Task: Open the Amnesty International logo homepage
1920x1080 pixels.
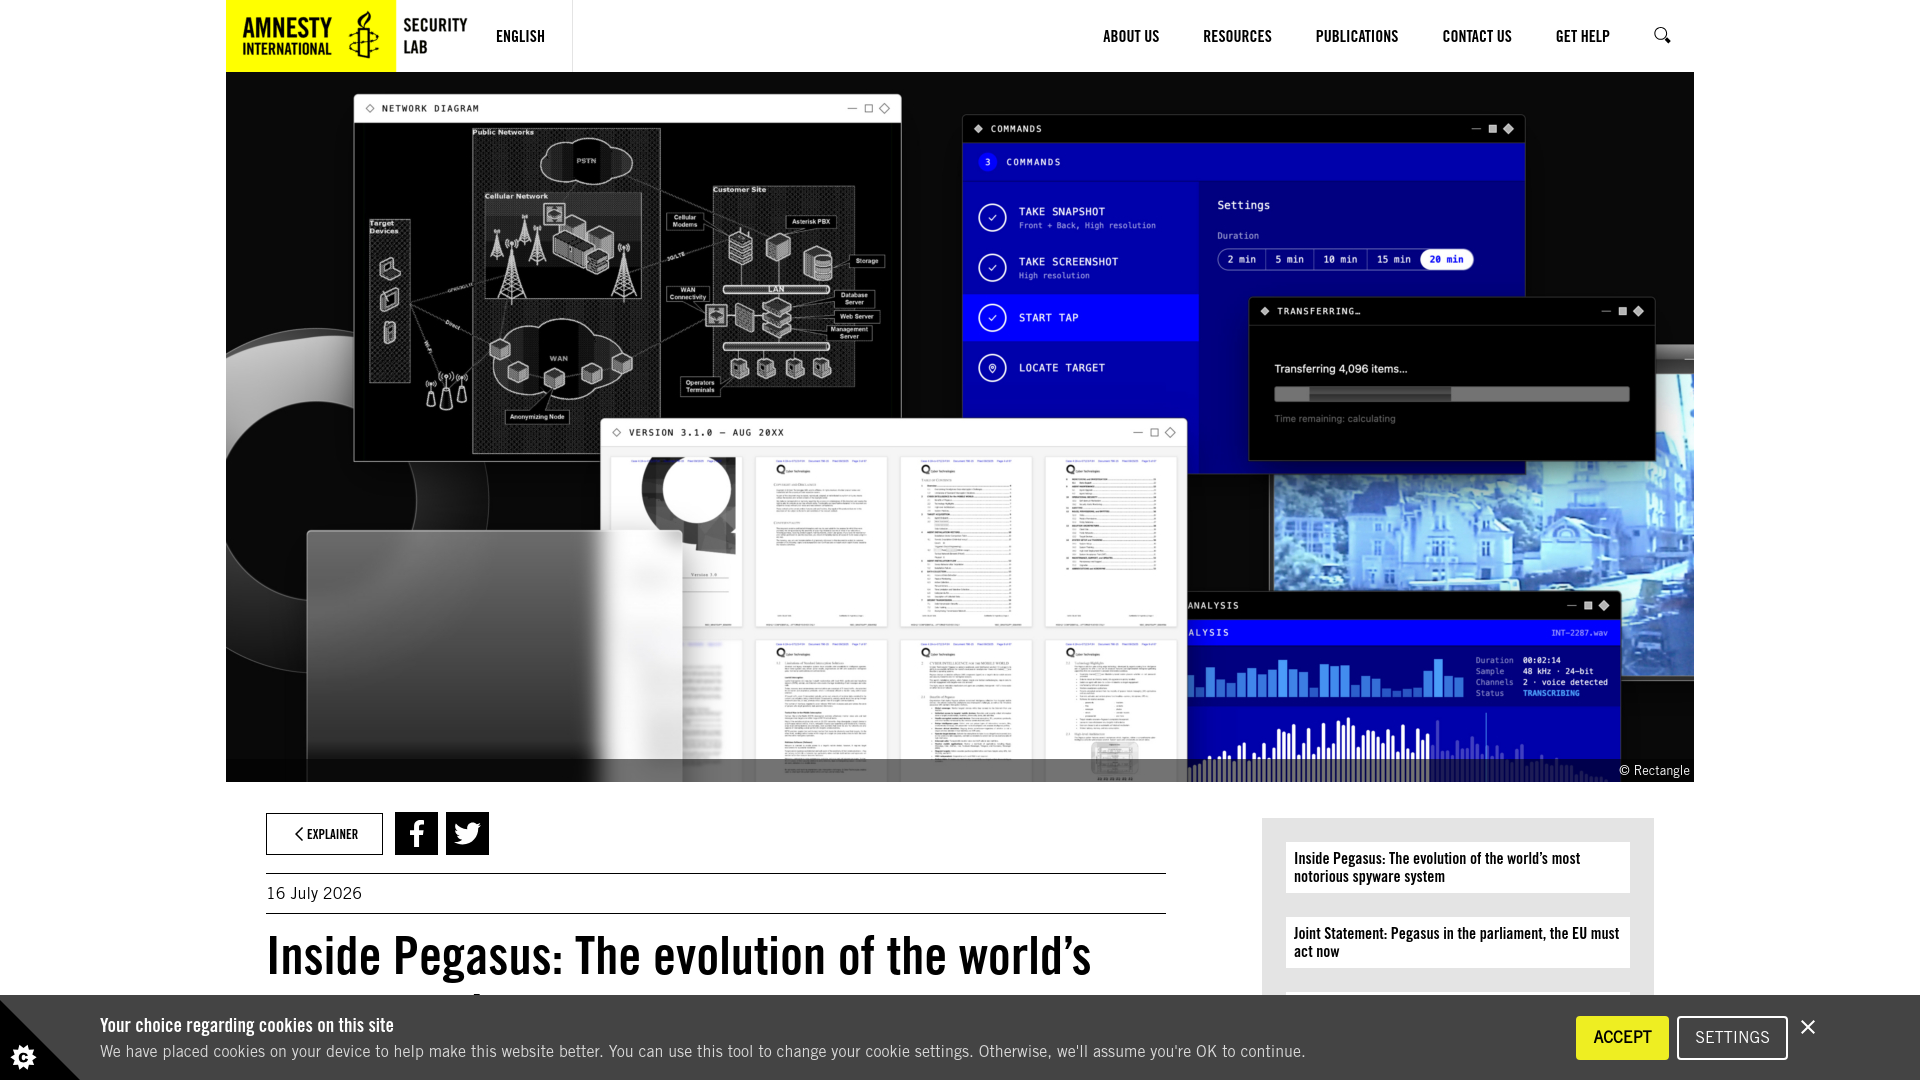Action: click(x=311, y=36)
